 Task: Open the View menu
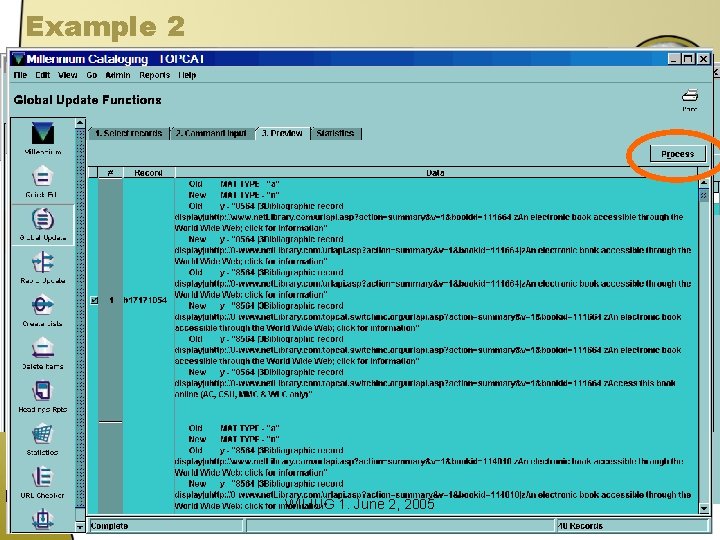click(x=68, y=75)
